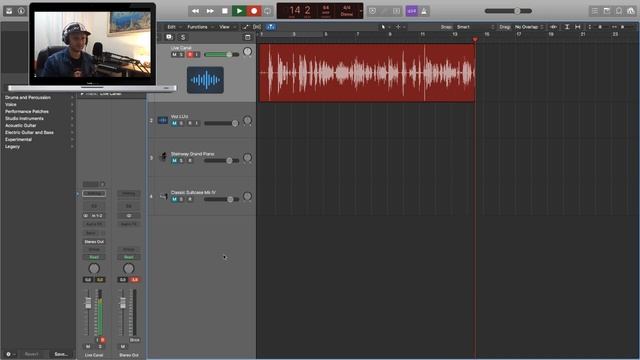Mute the Live Canal track
The height and width of the screenshot is (360, 640).
pyautogui.click(x=174, y=55)
